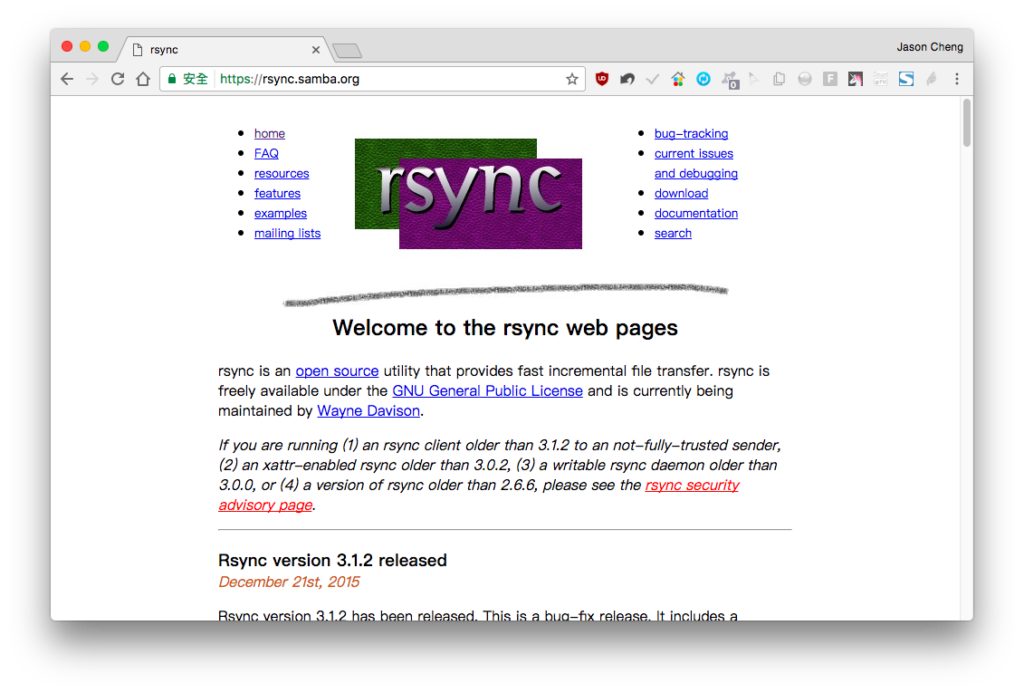Go back using the back arrow

click(67, 79)
